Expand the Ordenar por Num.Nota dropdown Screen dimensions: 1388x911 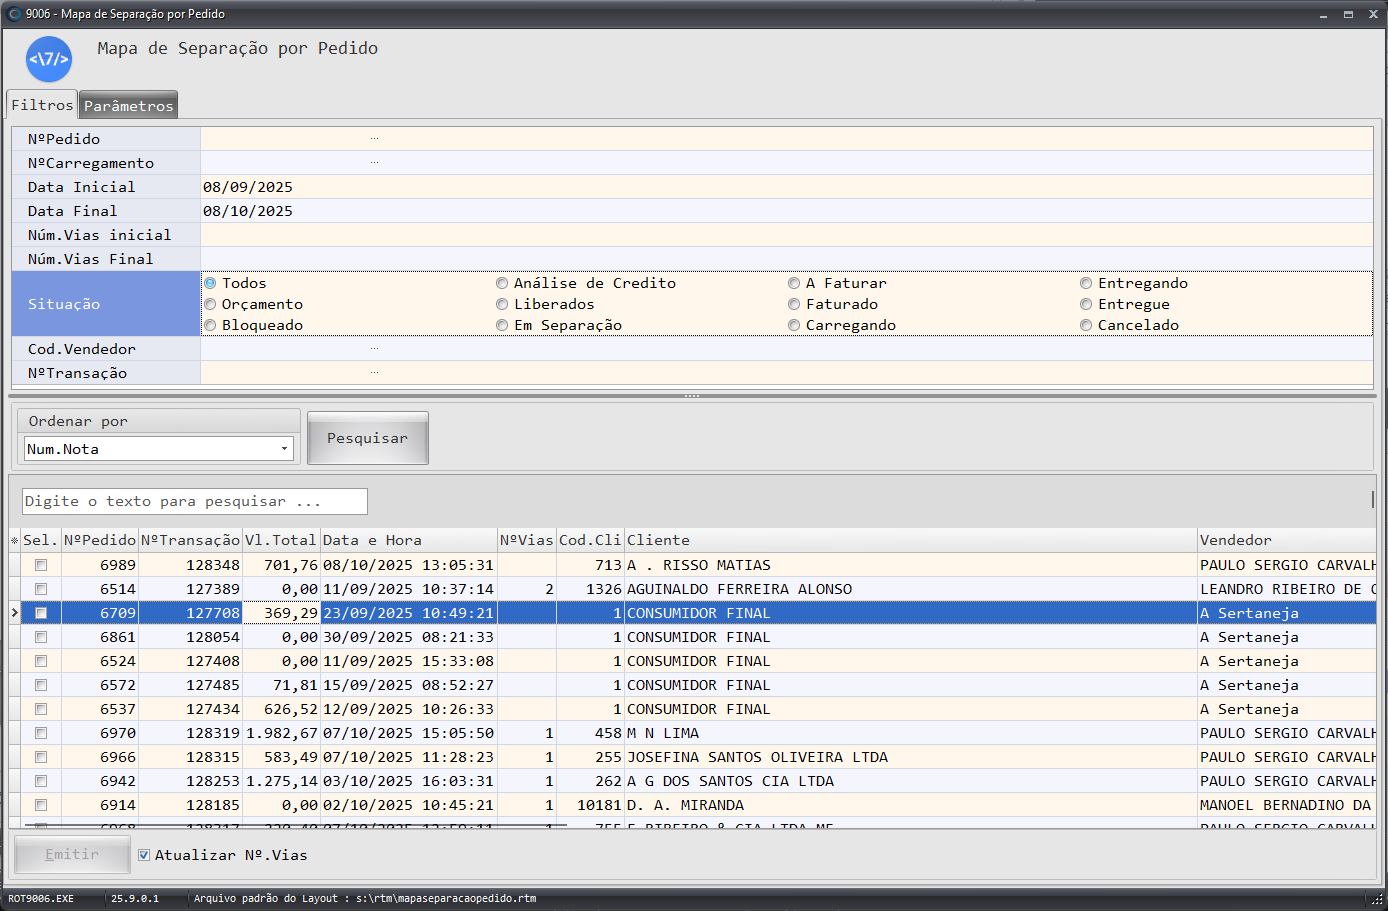click(x=284, y=449)
